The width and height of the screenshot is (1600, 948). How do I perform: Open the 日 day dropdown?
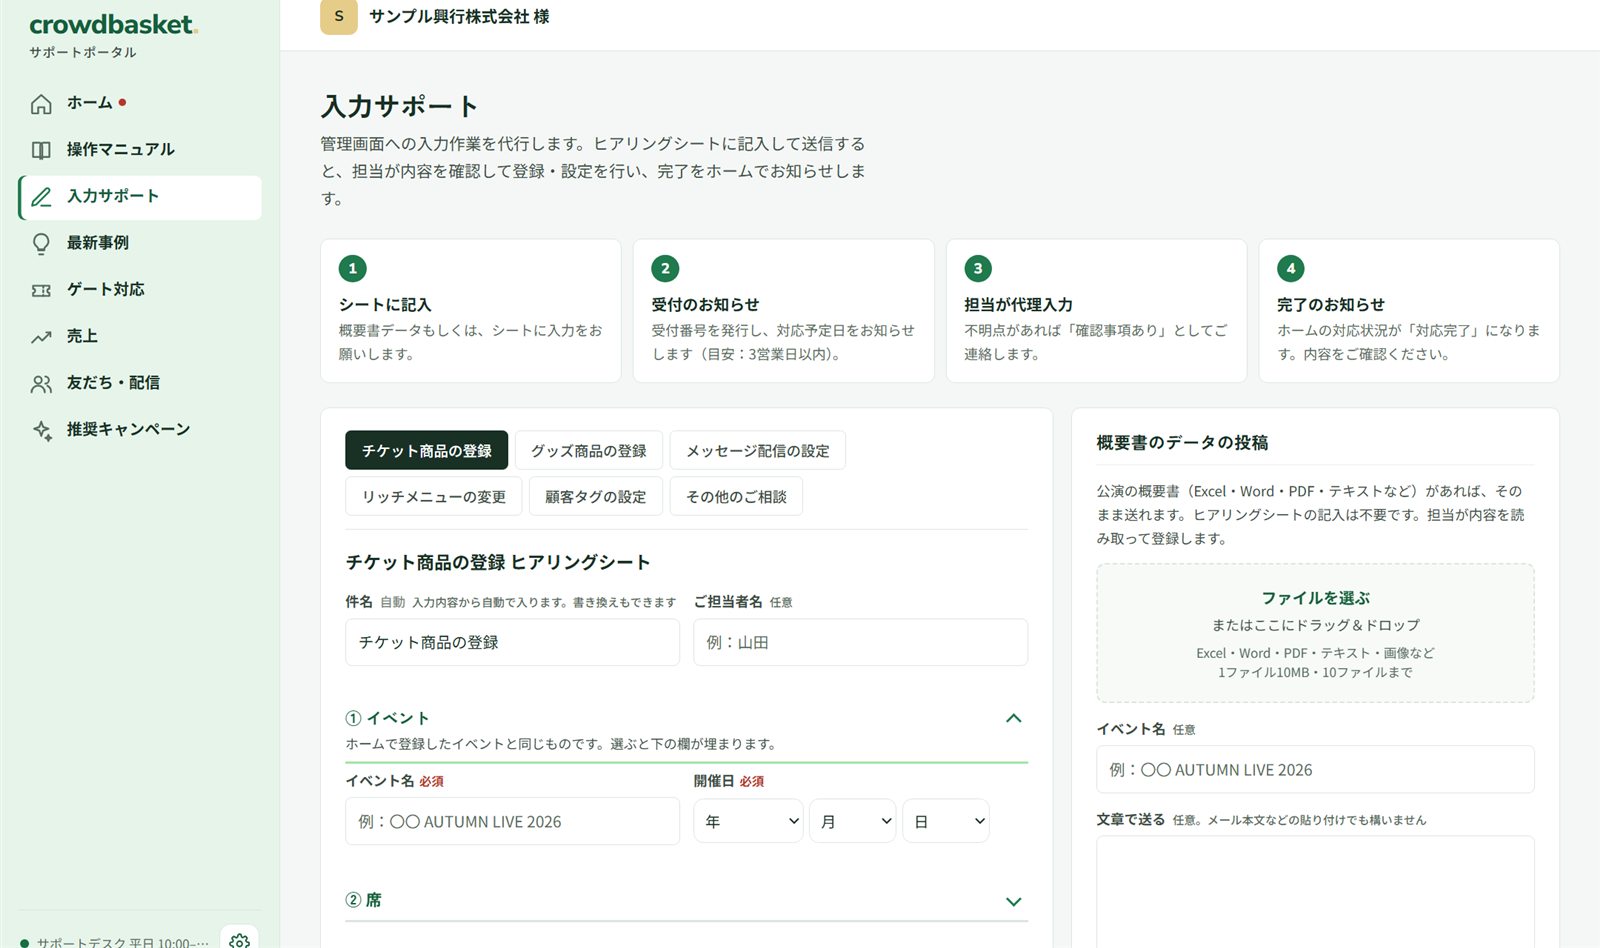pos(946,821)
